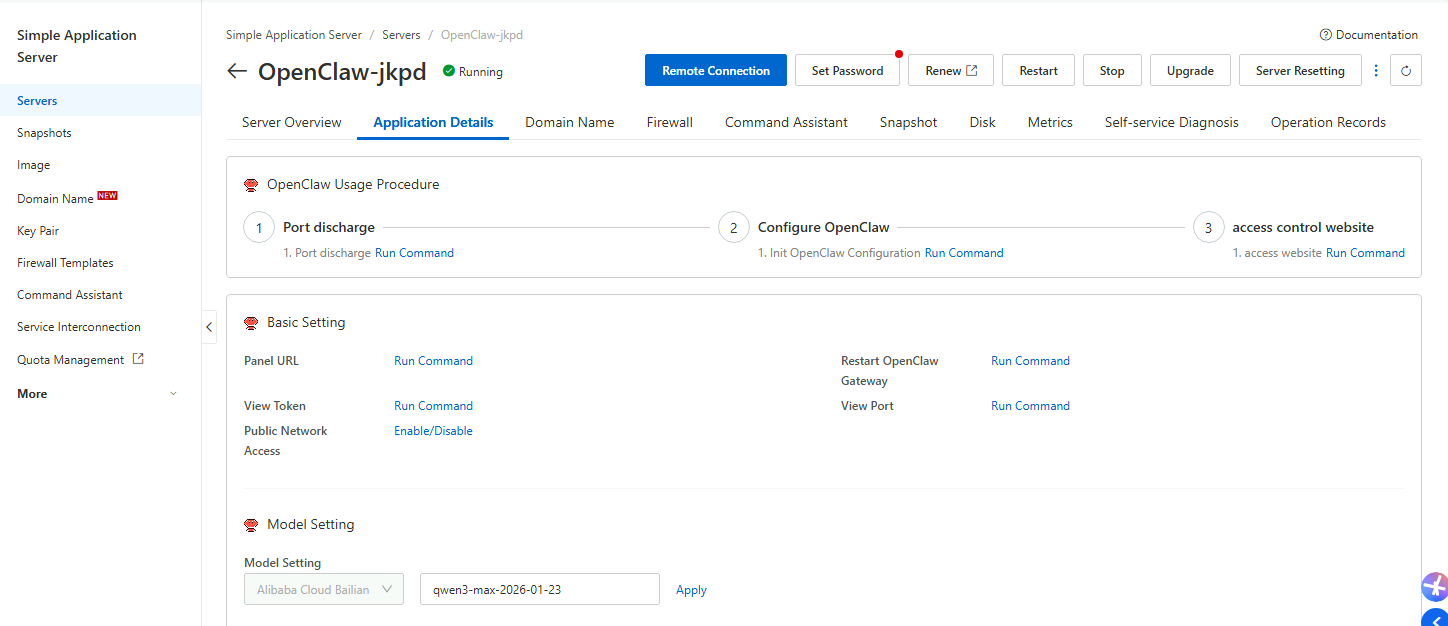The image size is (1448, 626).
Task: Switch to the Firewall tab
Action: click(669, 122)
